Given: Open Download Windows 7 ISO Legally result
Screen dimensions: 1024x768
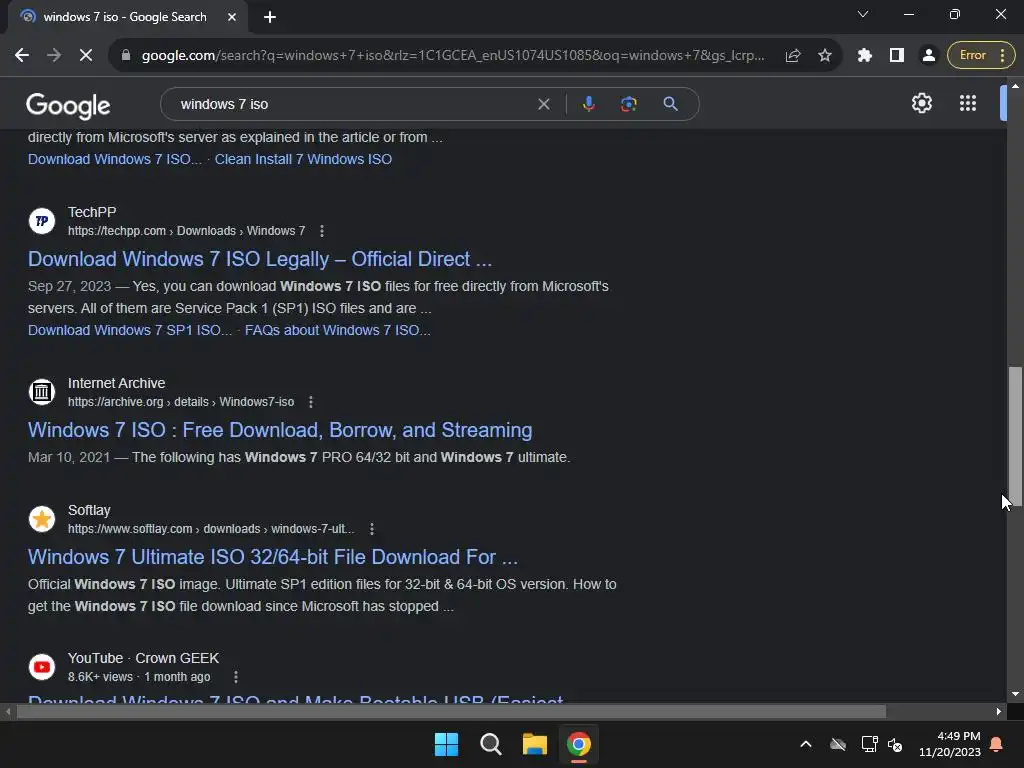Looking at the screenshot, I should pos(260,259).
